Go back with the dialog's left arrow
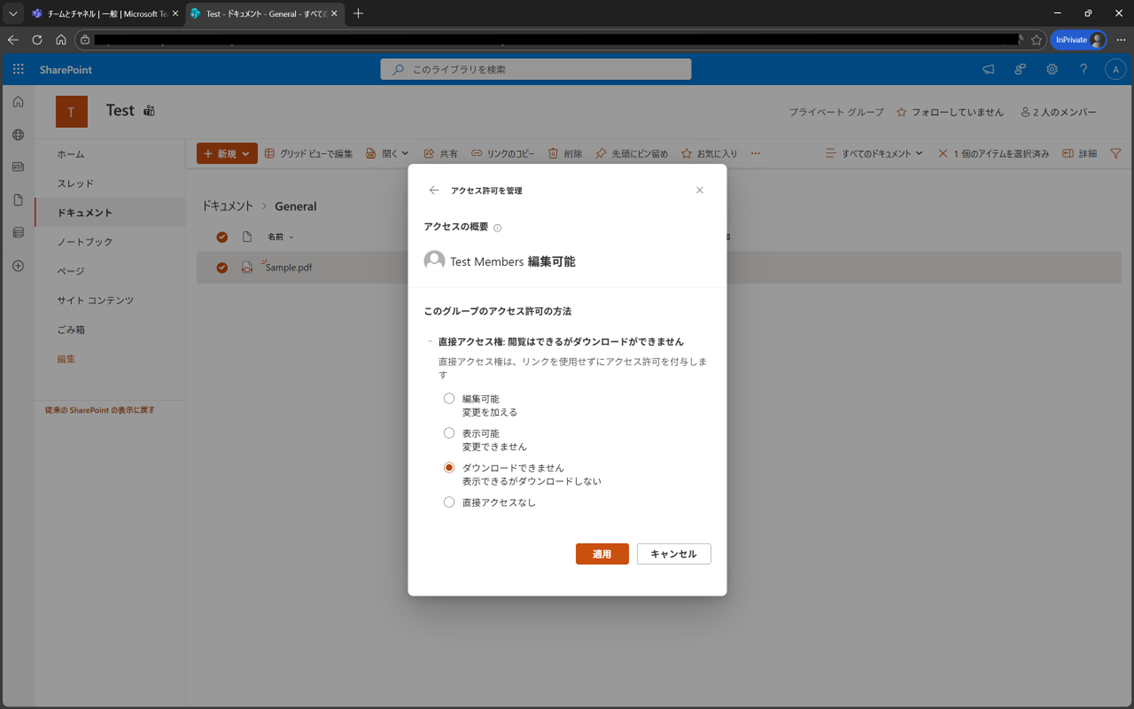Screen dimensions: 1134x709 pyautogui.click(x=434, y=190)
